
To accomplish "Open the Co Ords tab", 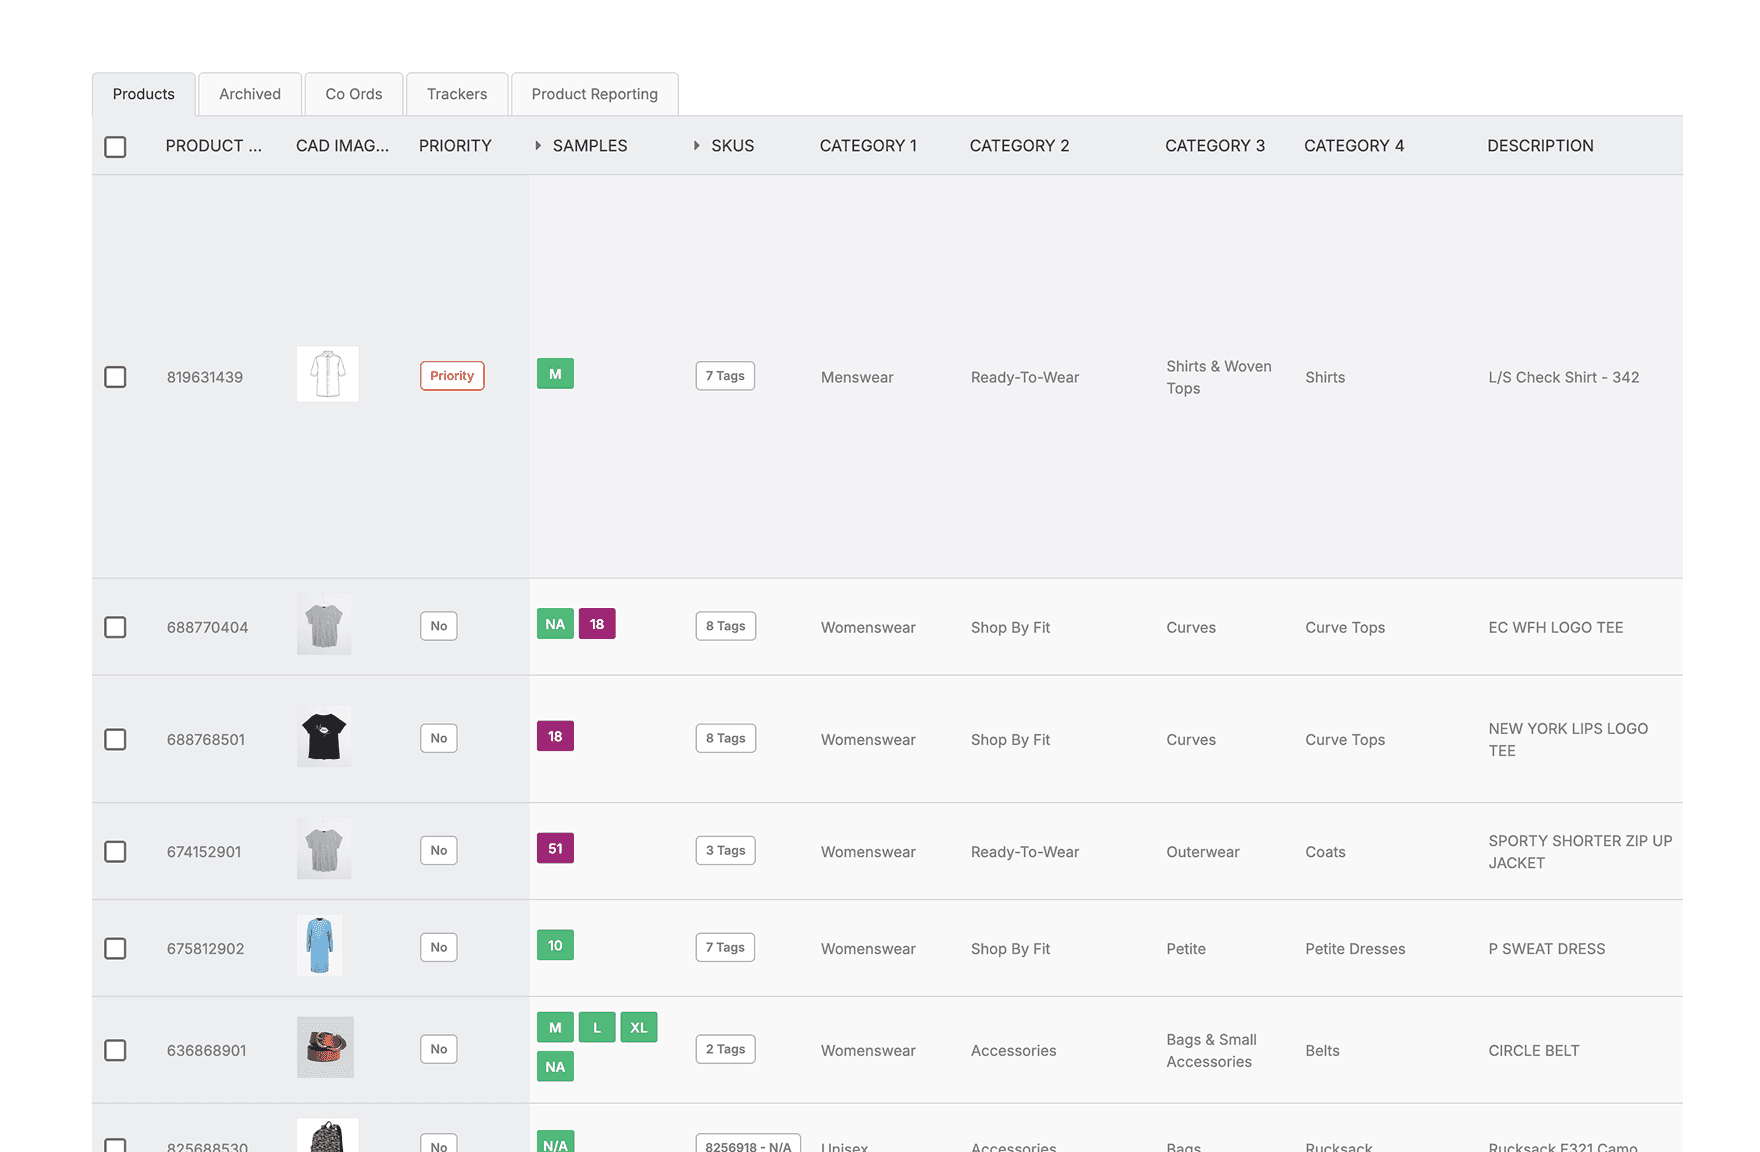I will click(354, 94).
